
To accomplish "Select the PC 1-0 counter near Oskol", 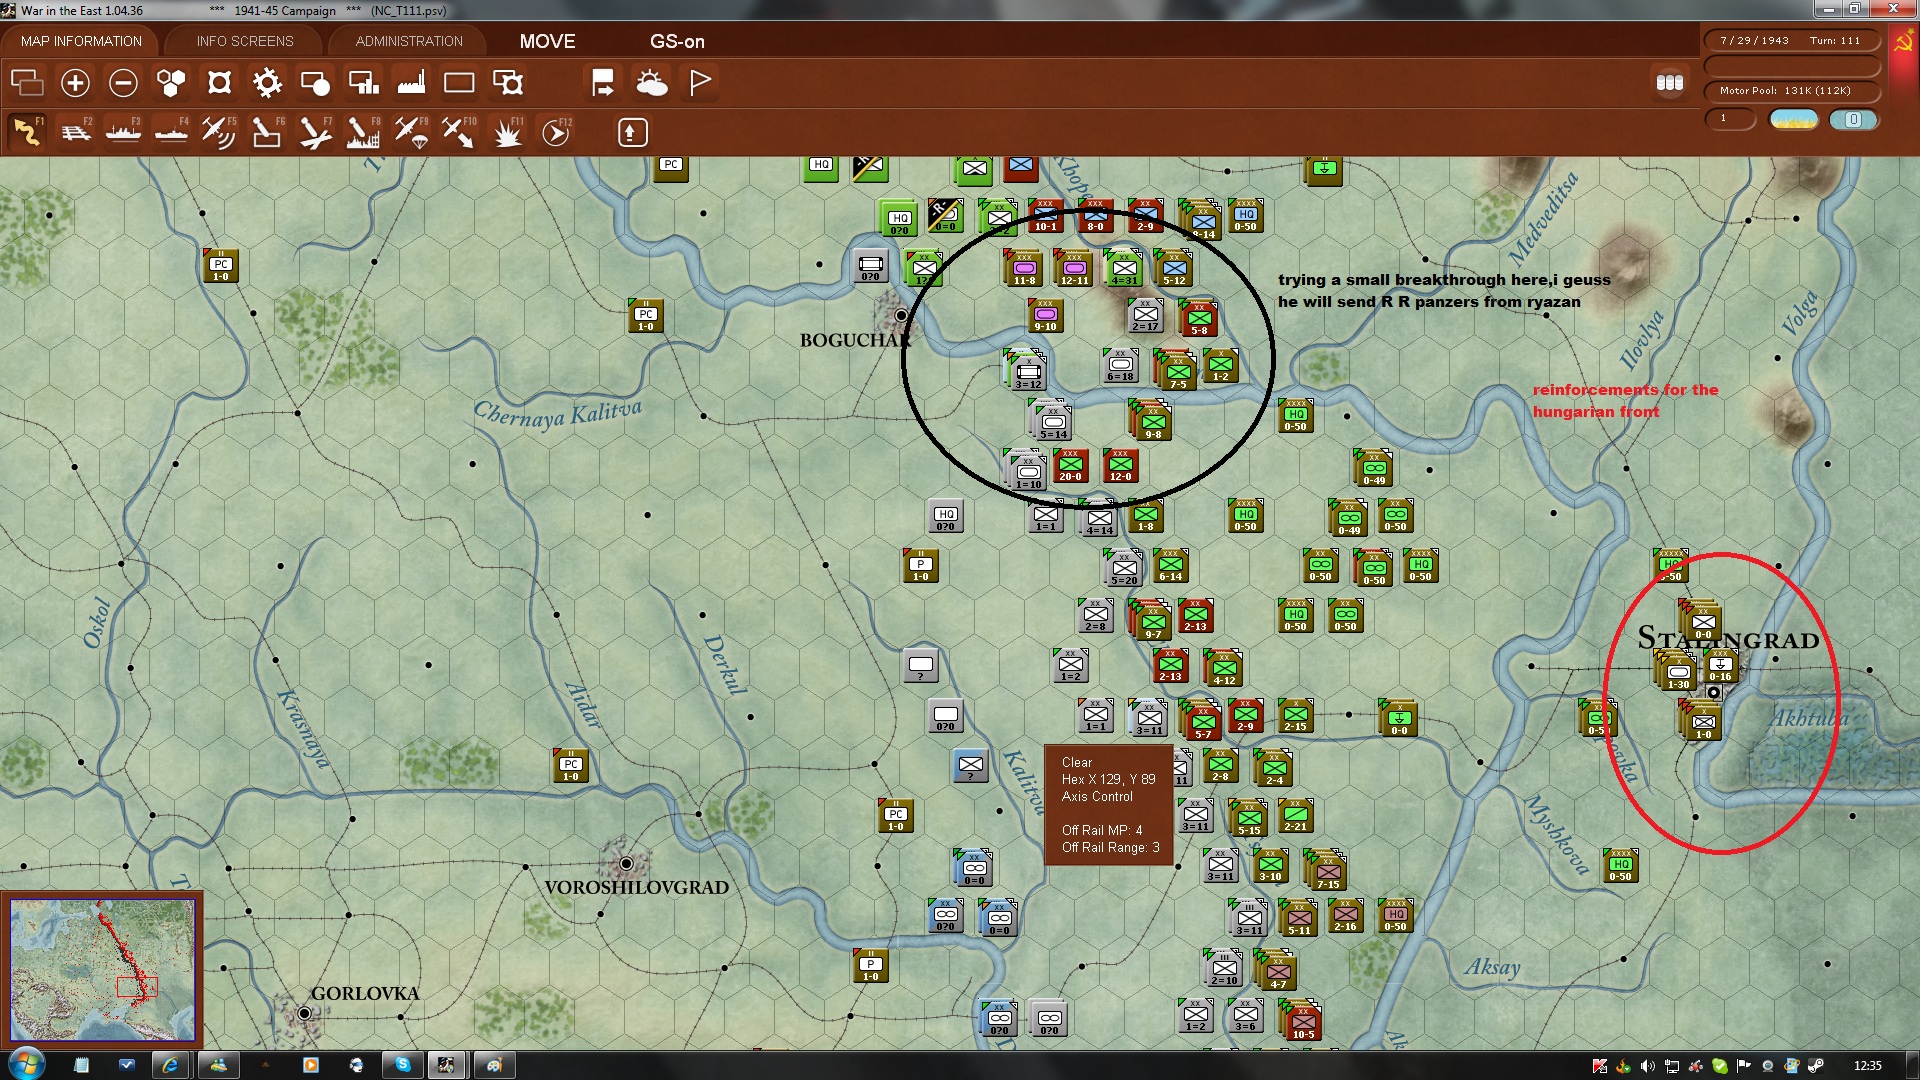I will coord(220,266).
